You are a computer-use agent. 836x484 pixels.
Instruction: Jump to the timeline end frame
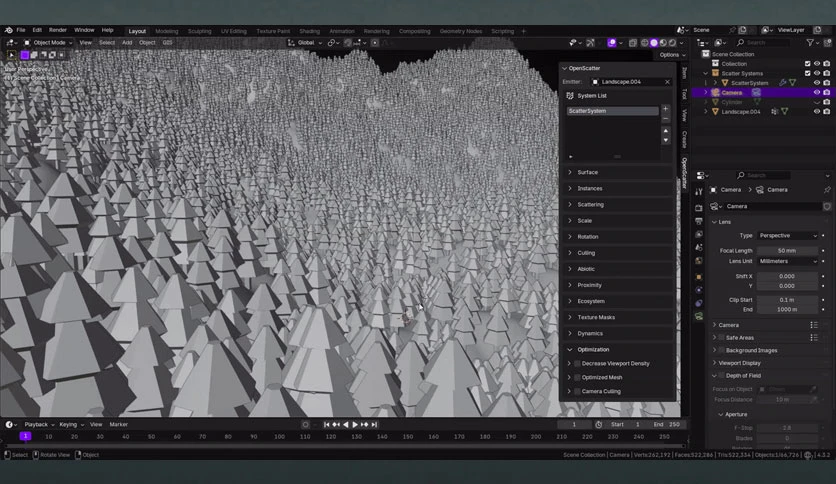[374, 425]
